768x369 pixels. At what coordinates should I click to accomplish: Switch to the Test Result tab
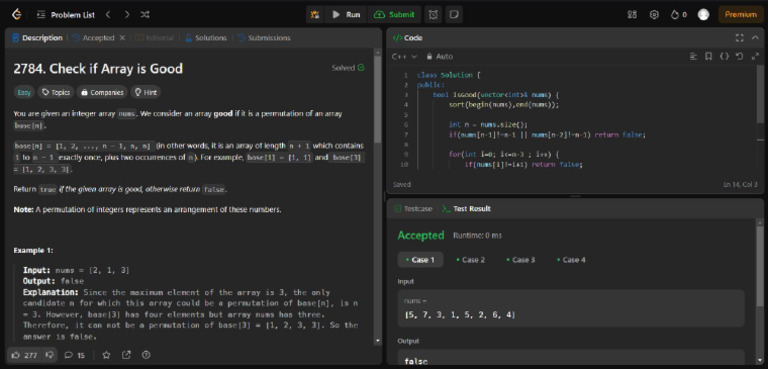click(466, 209)
